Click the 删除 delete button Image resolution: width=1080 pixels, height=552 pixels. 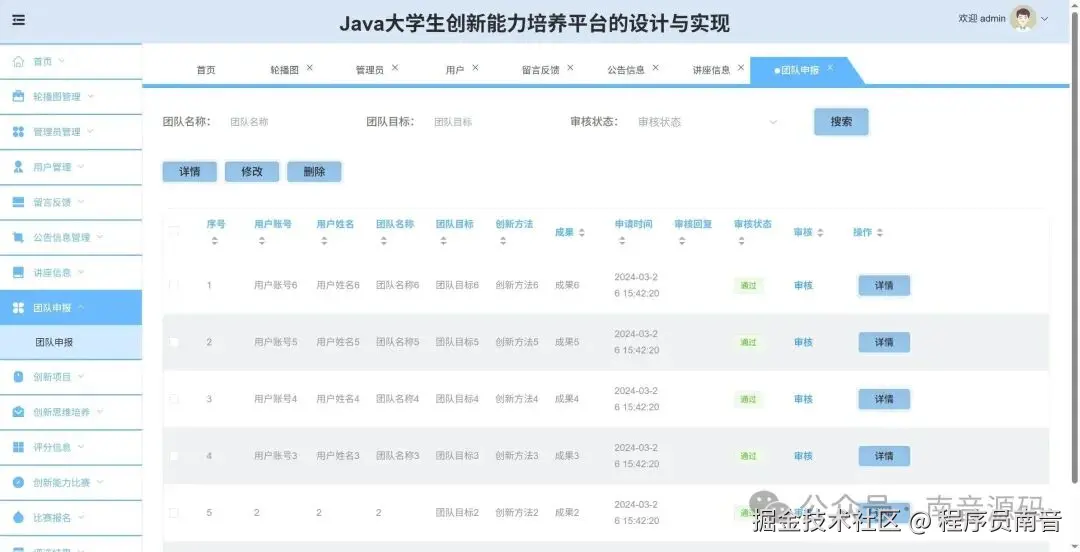(x=314, y=172)
